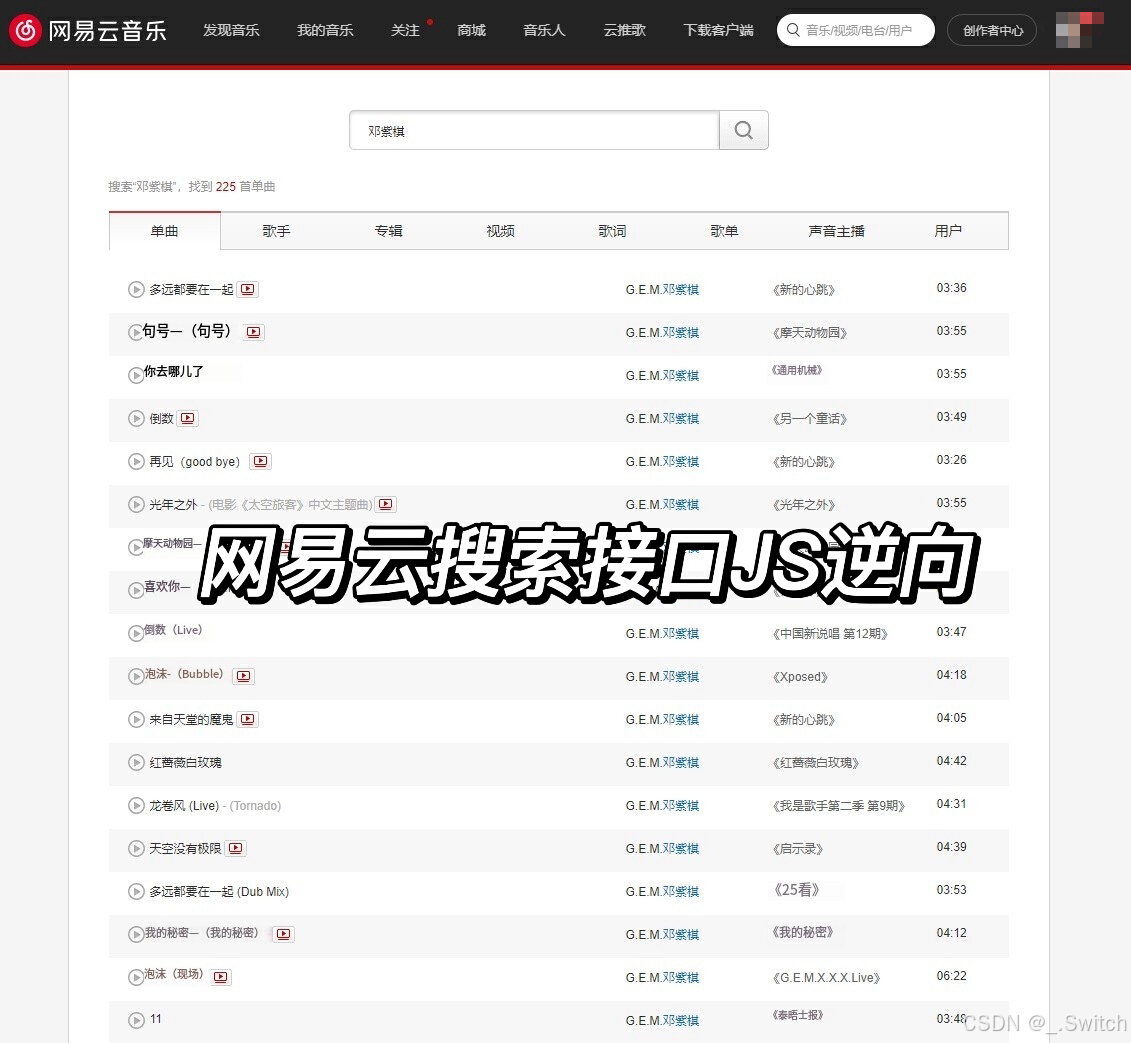This screenshot has height=1043, width=1131.
Task: Open song title 龙卷风 (Live)
Action: [184, 806]
